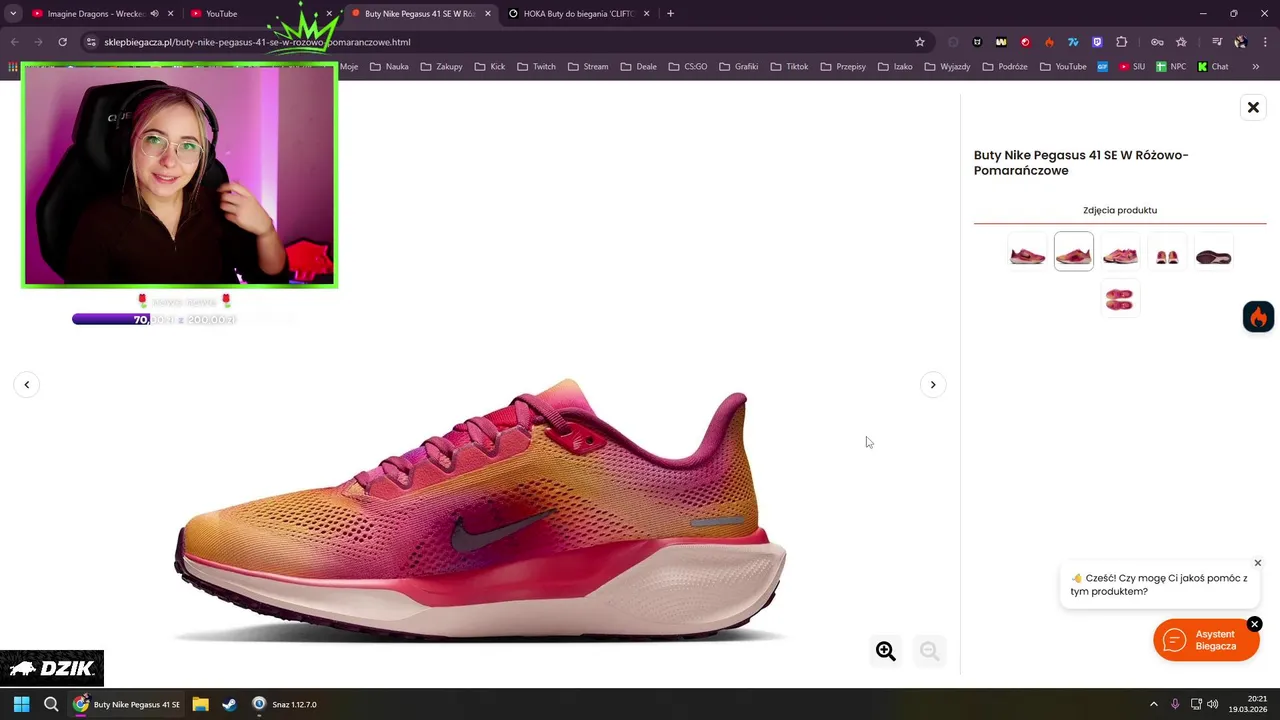Select the dark sole thumbnail
Screen dimensions: 1280x720
[1213, 251]
